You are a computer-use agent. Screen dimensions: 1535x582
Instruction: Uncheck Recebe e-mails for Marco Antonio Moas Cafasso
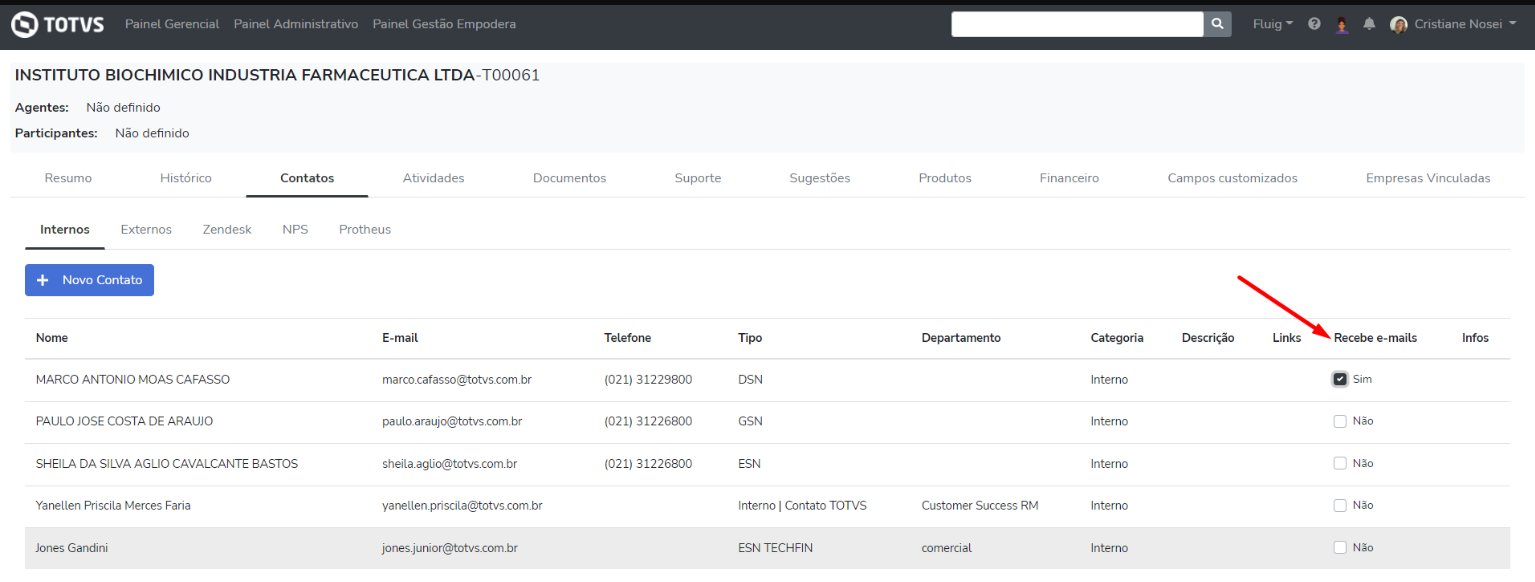click(1340, 379)
